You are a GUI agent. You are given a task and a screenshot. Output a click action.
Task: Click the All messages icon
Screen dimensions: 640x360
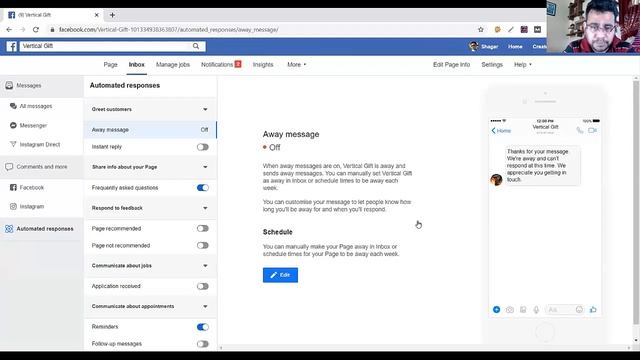click(13, 106)
